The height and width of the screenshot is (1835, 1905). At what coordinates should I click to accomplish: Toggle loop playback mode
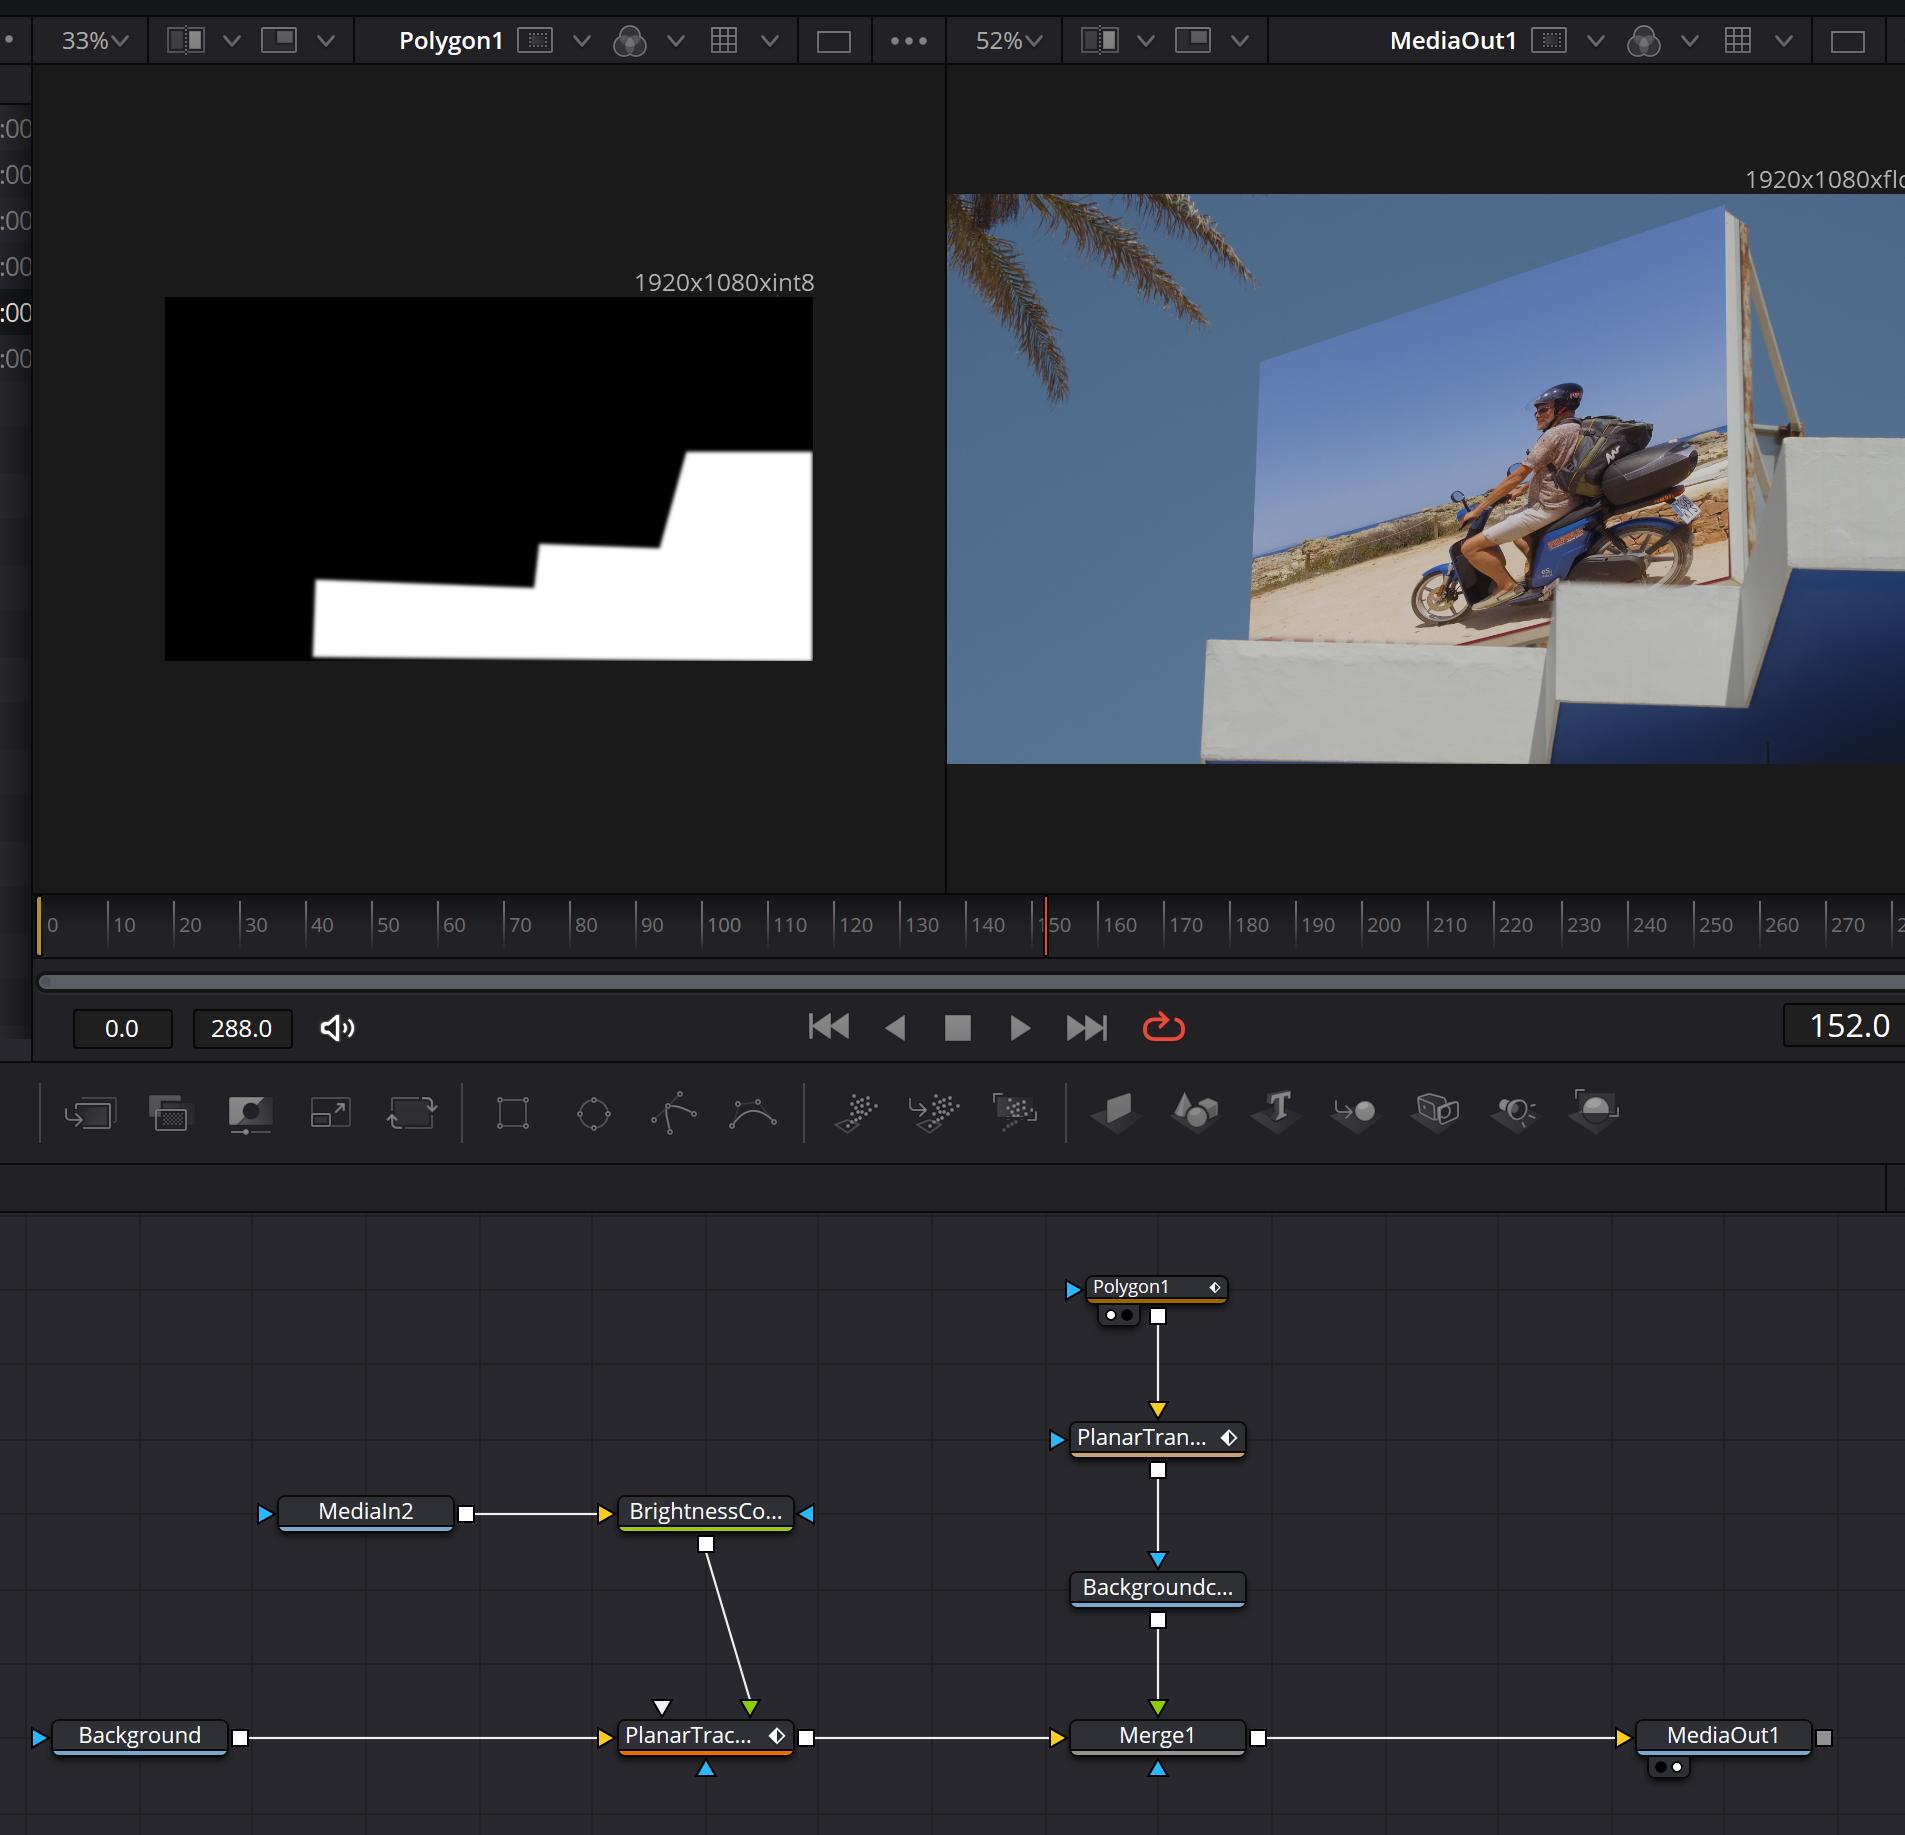coord(1163,1027)
